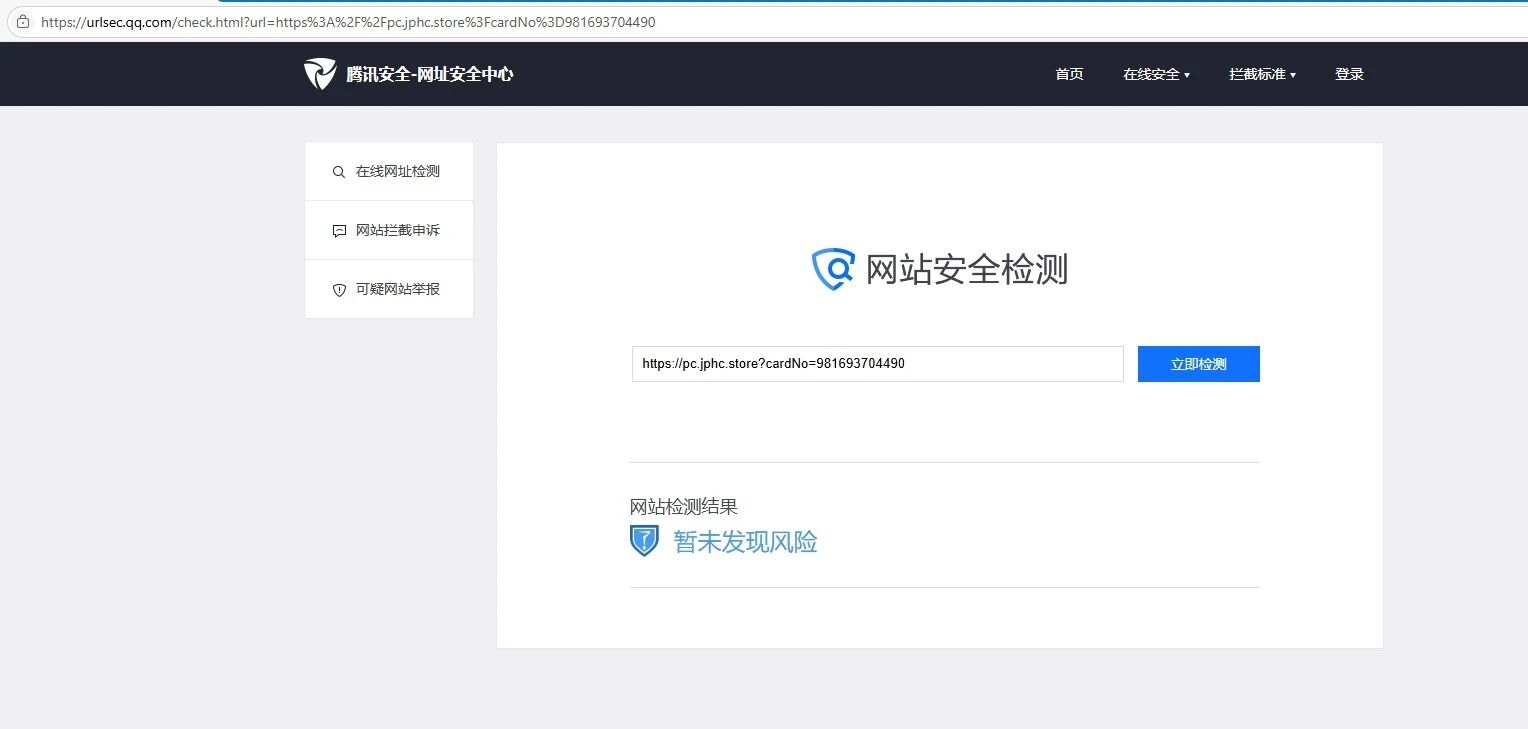Click the speech bubble icon beside 网站拦截申诉
The height and width of the screenshot is (729, 1528).
[x=338, y=231]
